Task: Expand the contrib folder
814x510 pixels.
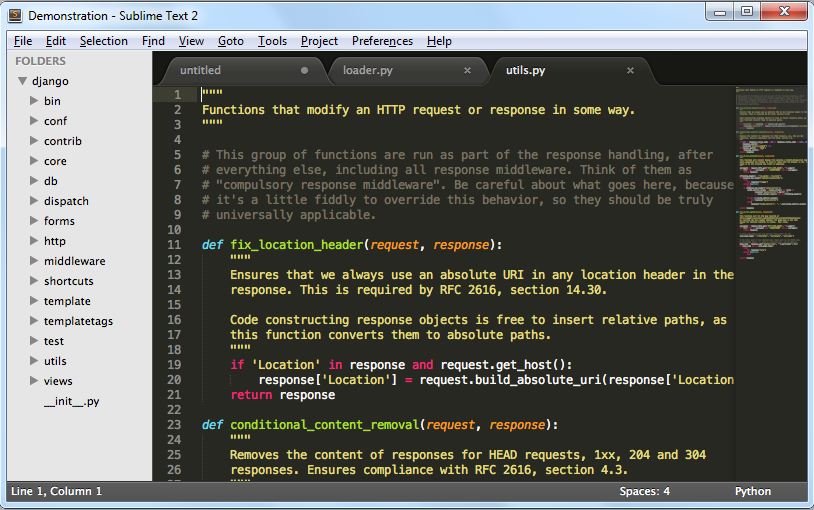Action: click(35, 141)
